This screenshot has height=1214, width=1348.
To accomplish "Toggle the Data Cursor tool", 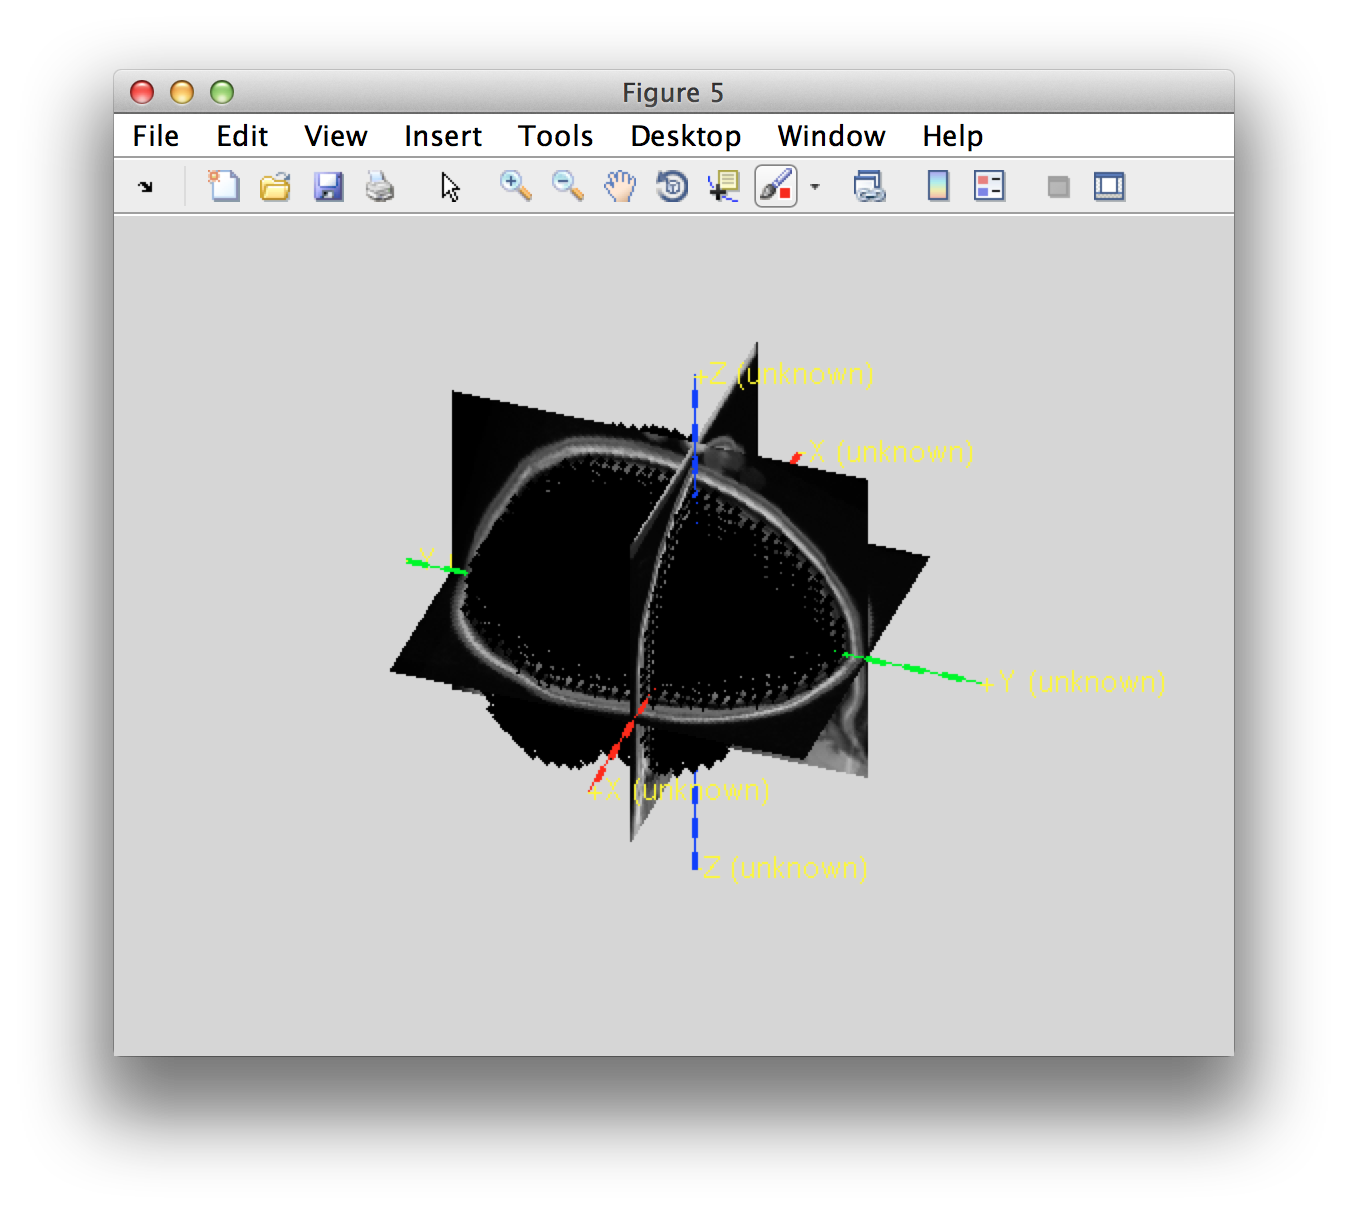I will pyautogui.click(x=723, y=186).
